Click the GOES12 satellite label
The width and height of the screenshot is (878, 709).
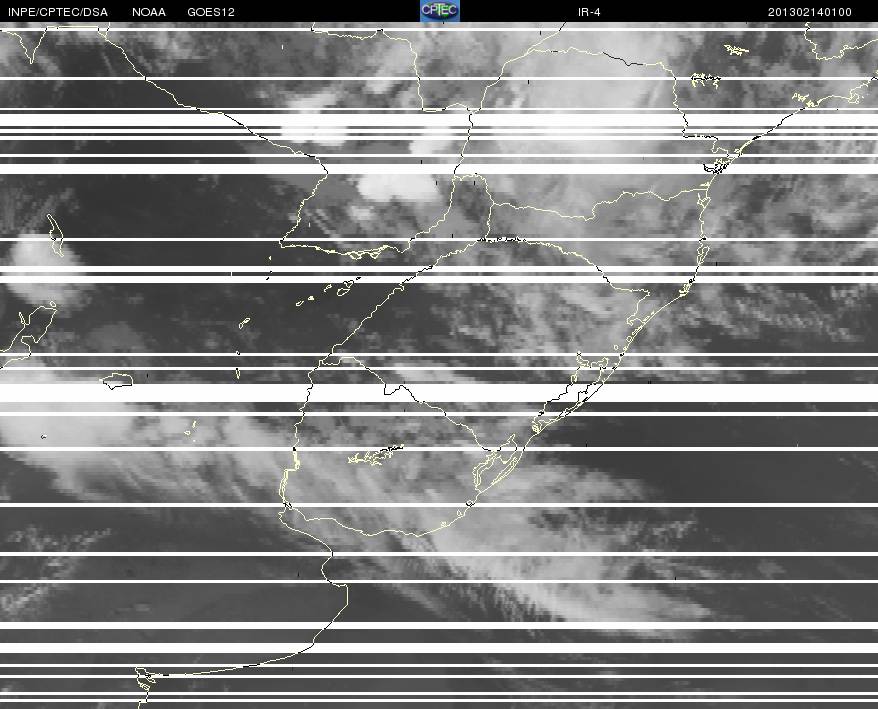click(211, 12)
